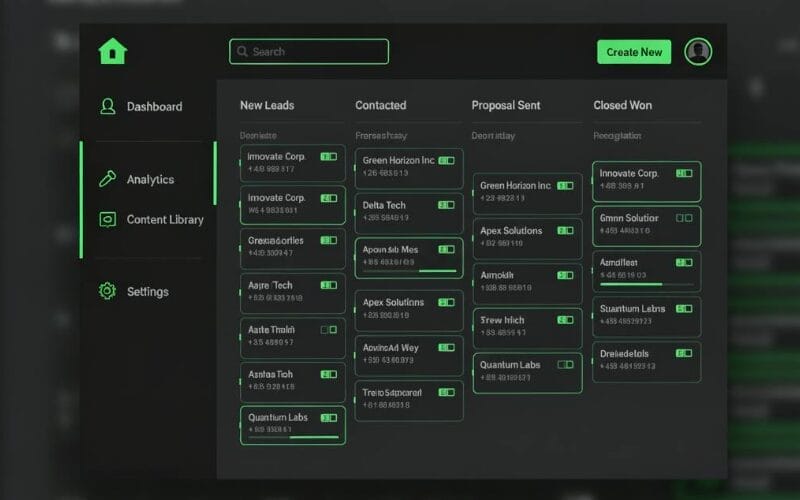Click the Settings gear icon
Image resolution: width=800 pixels, height=500 pixels.
pos(107,291)
